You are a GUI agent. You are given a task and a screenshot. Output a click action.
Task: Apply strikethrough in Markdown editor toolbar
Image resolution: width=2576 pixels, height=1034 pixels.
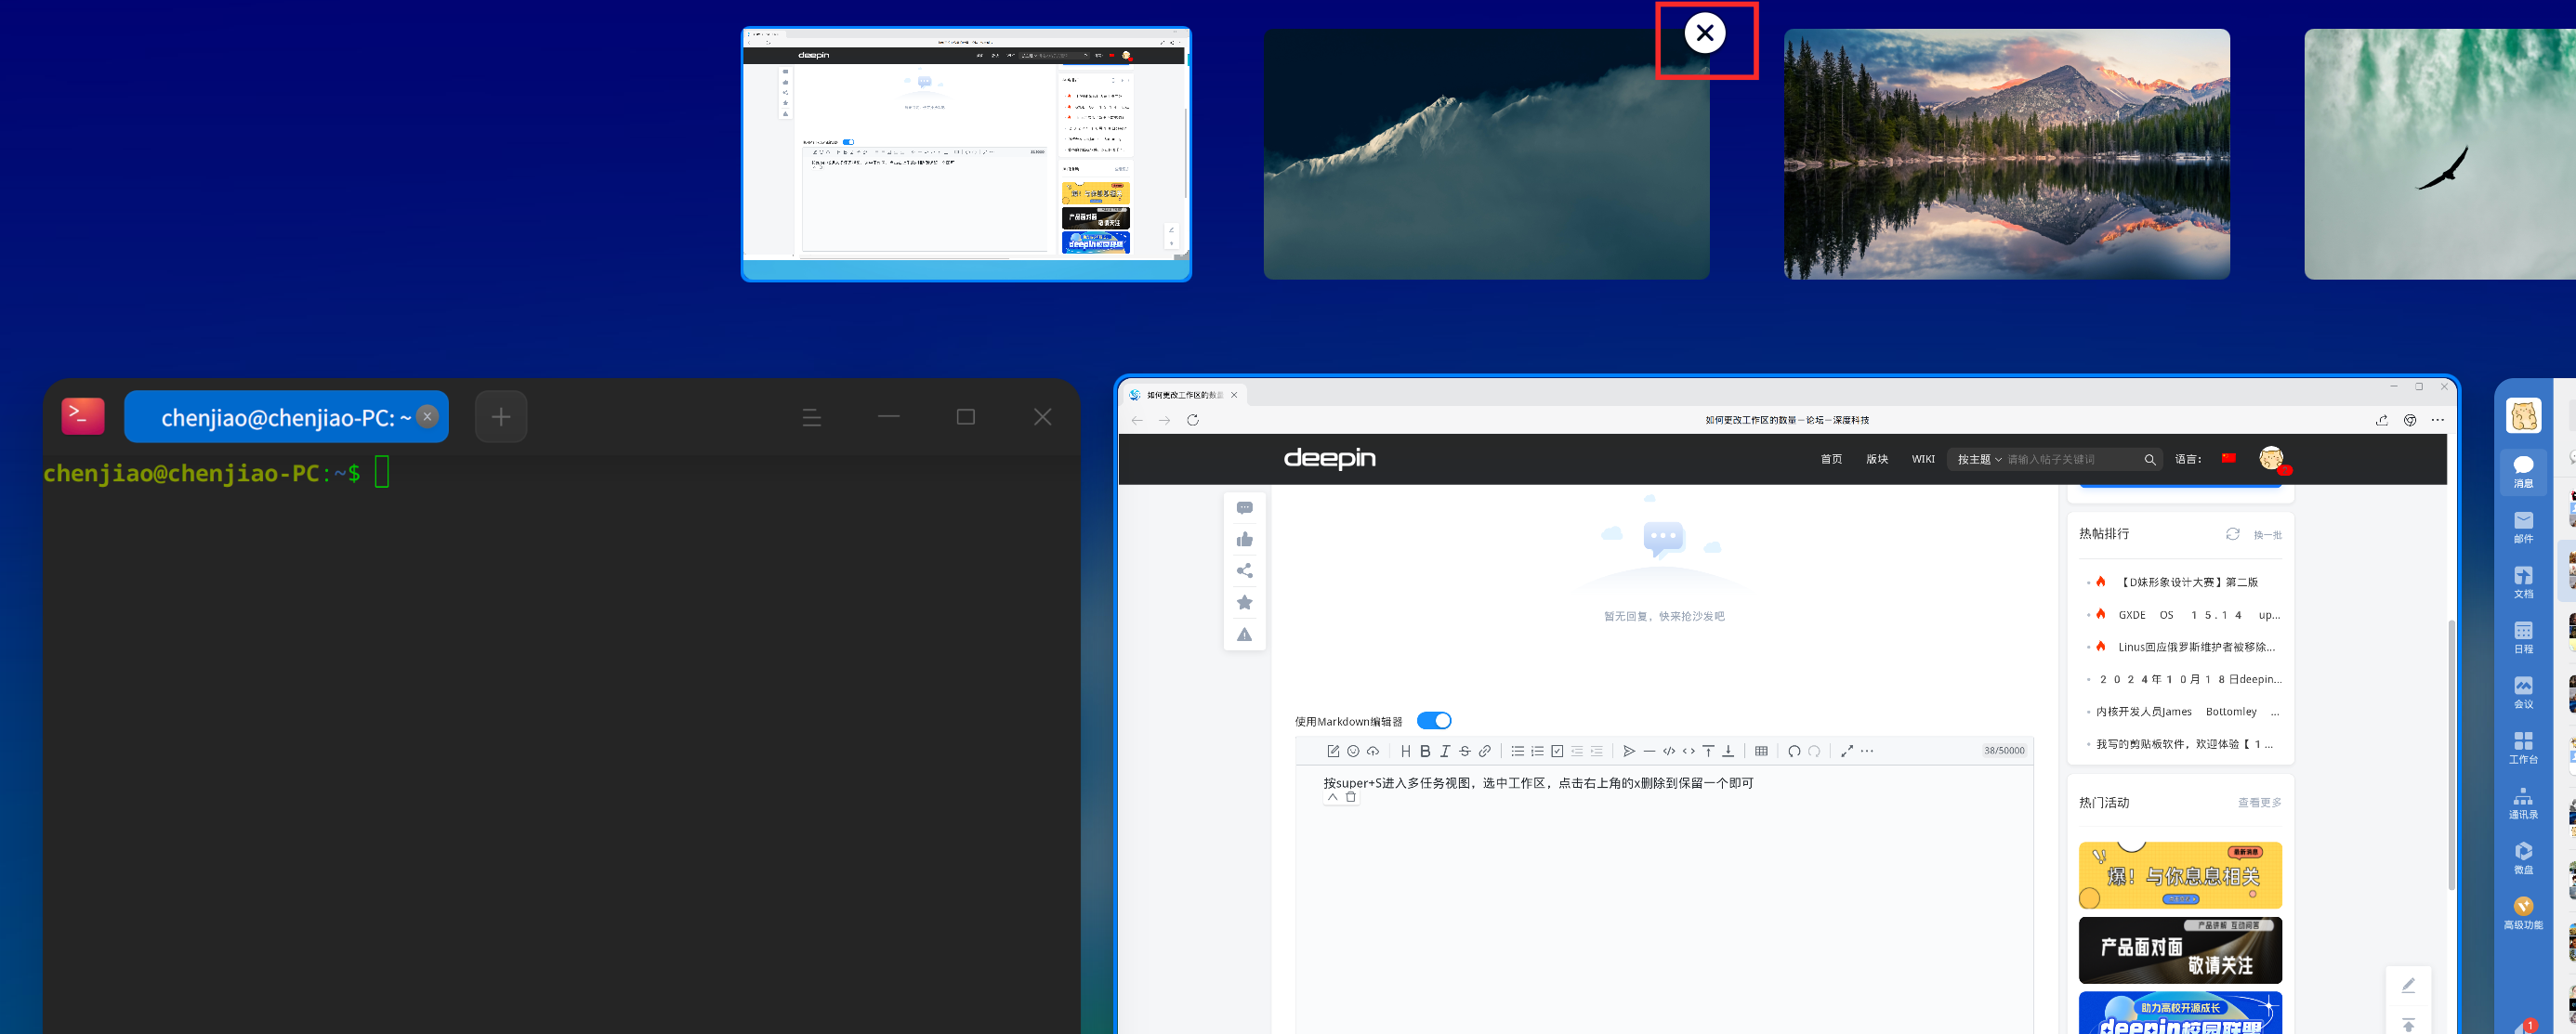tap(1465, 751)
